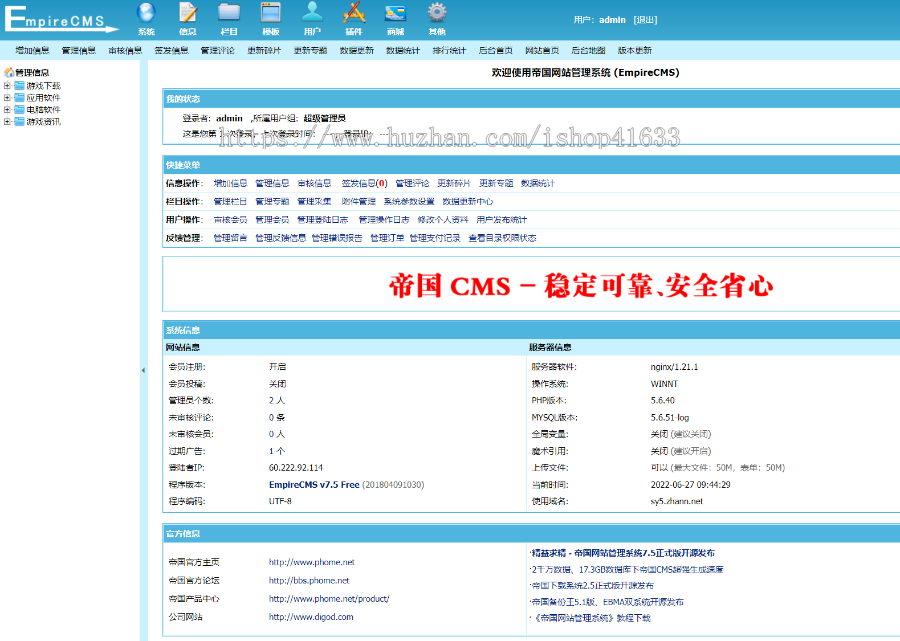Screen dimensions: 900x641
Task: Select 数据更新 in the top menu bar
Action: click(356, 50)
